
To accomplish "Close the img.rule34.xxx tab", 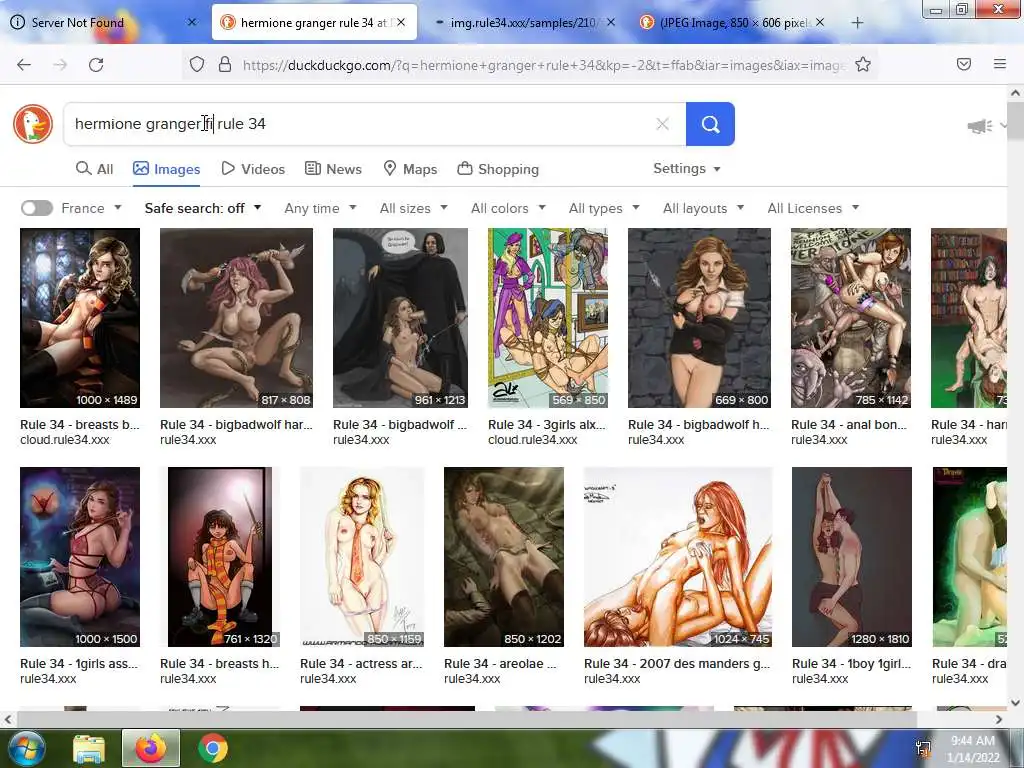I will (611, 22).
